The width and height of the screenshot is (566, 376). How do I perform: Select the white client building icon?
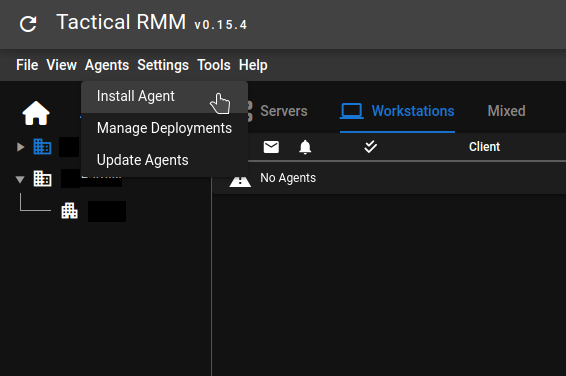tap(42, 179)
